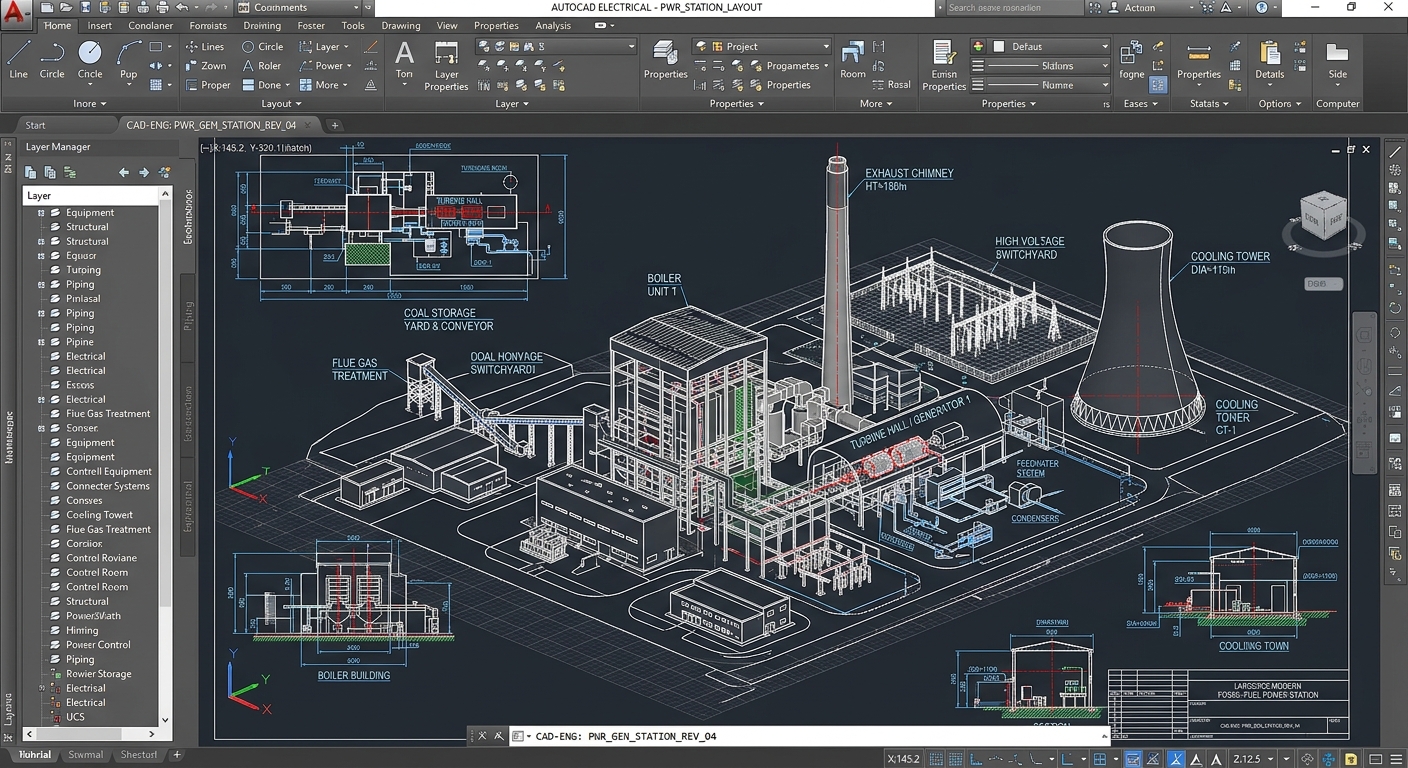The height and width of the screenshot is (768, 1408).
Task: Expand the Inore panel title arrow
Action: click(x=102, y=104)
